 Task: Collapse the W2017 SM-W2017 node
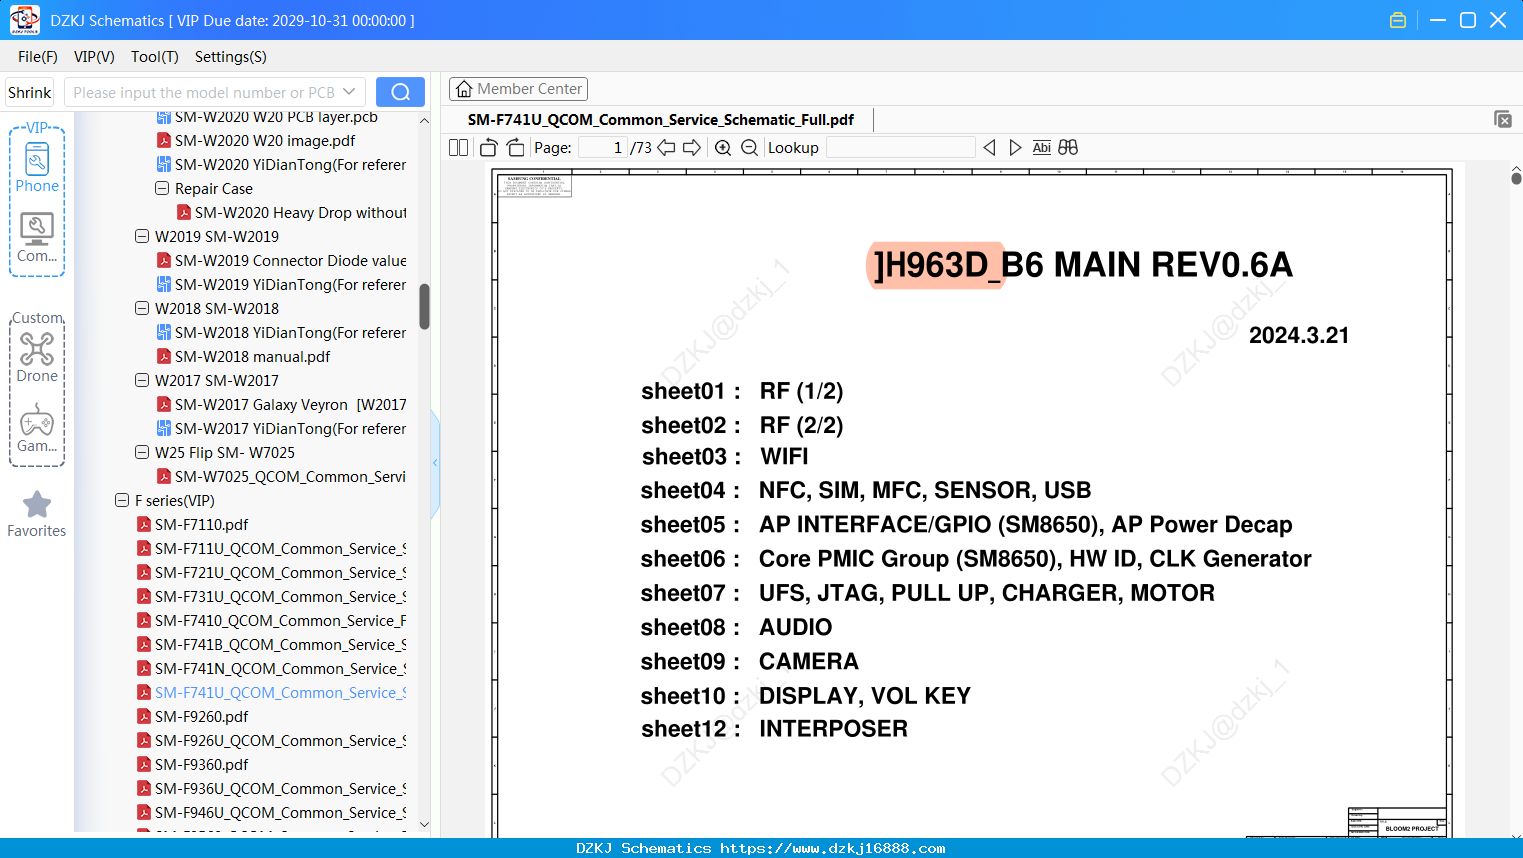[x=142, y=380]
